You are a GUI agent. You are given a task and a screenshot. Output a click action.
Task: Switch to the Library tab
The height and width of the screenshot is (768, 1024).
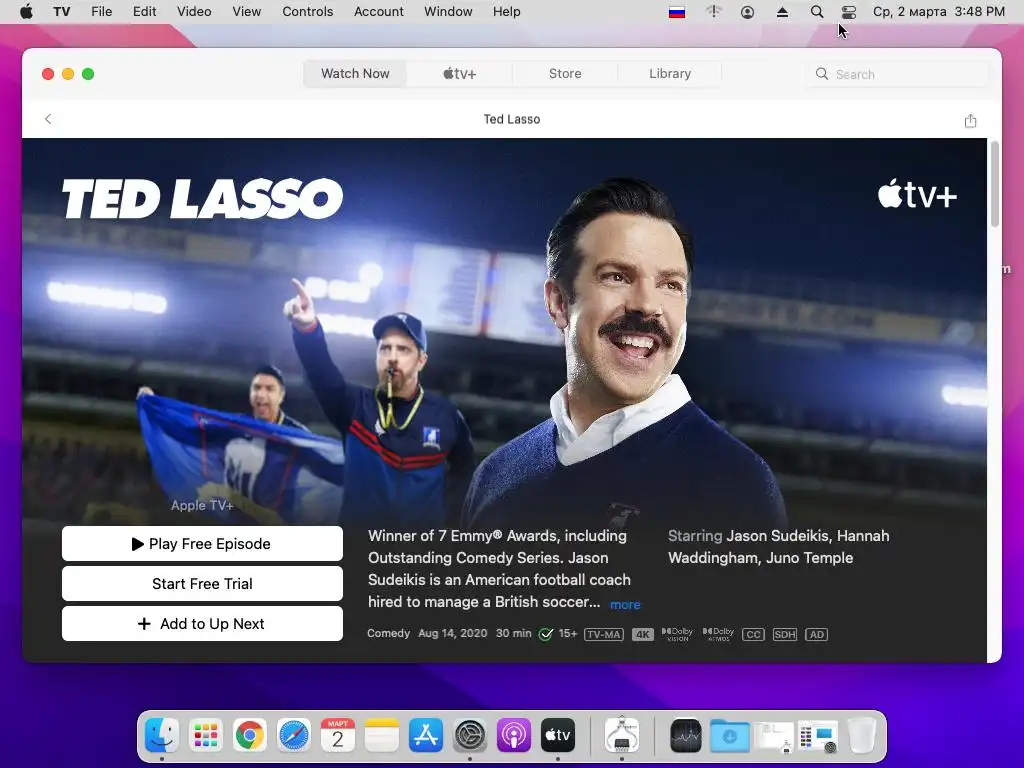670,74
